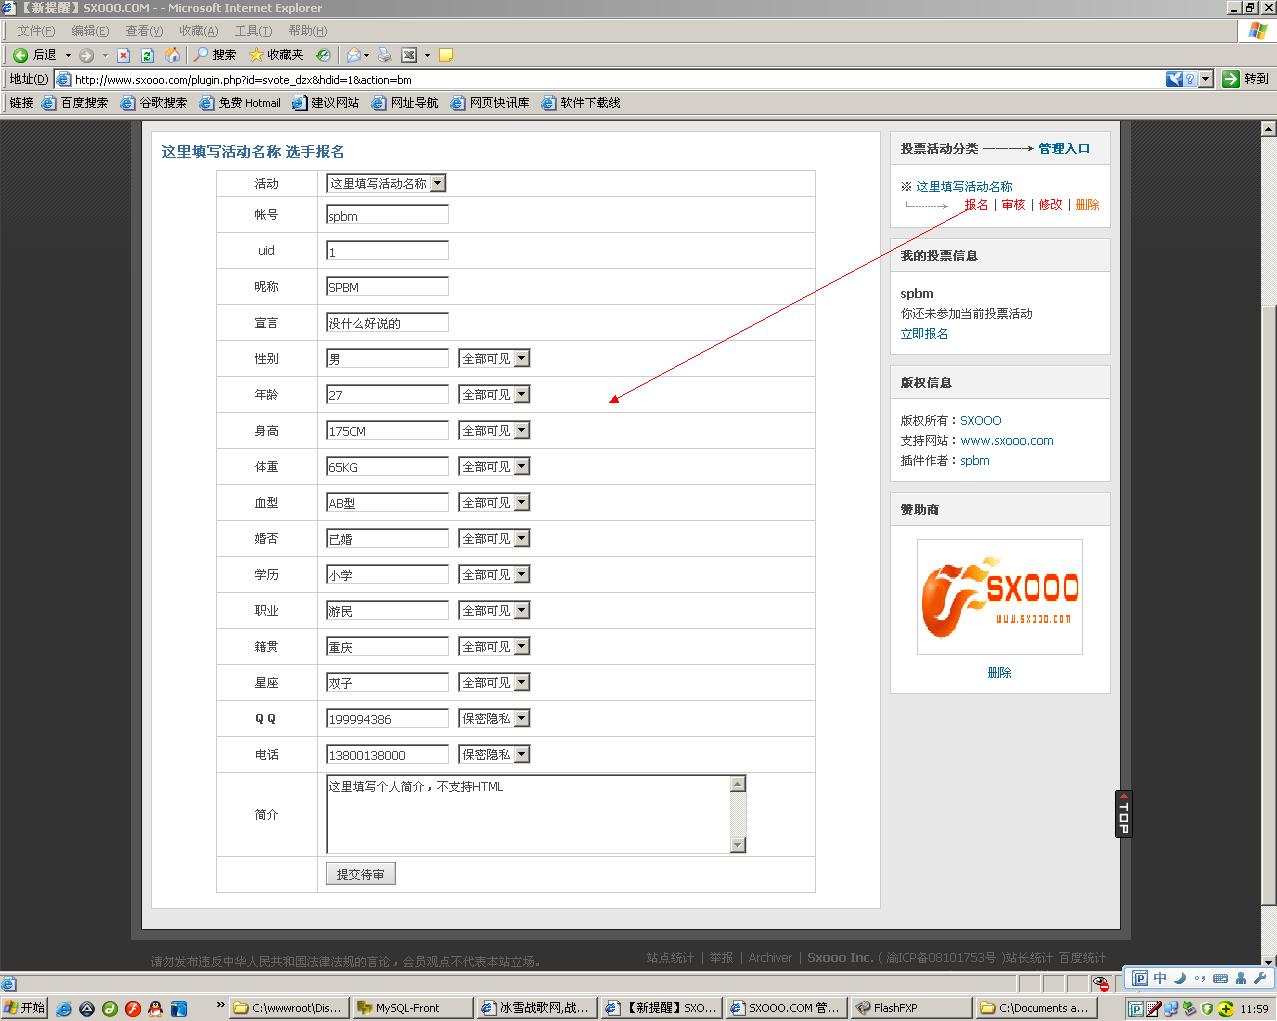The height and width of the screenshot is (1021, 1277).
Task: Go to Home page via house icon
Action: pyautogui.click(x=172, y=55)
